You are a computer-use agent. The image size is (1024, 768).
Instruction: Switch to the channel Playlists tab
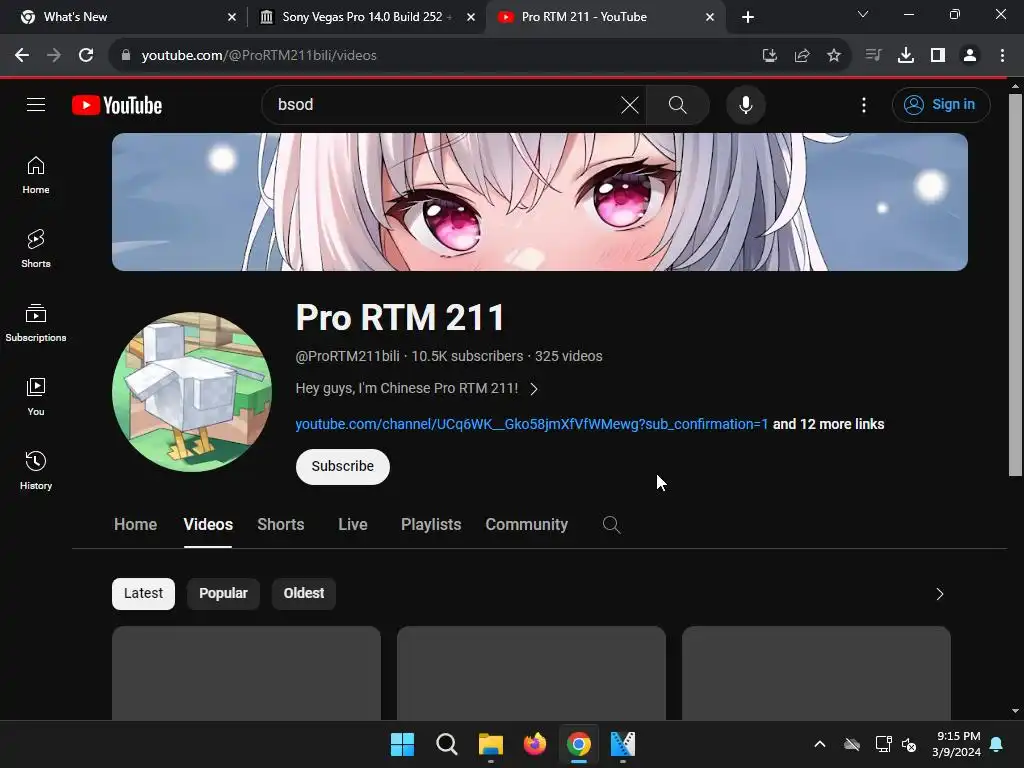point(431,524)
